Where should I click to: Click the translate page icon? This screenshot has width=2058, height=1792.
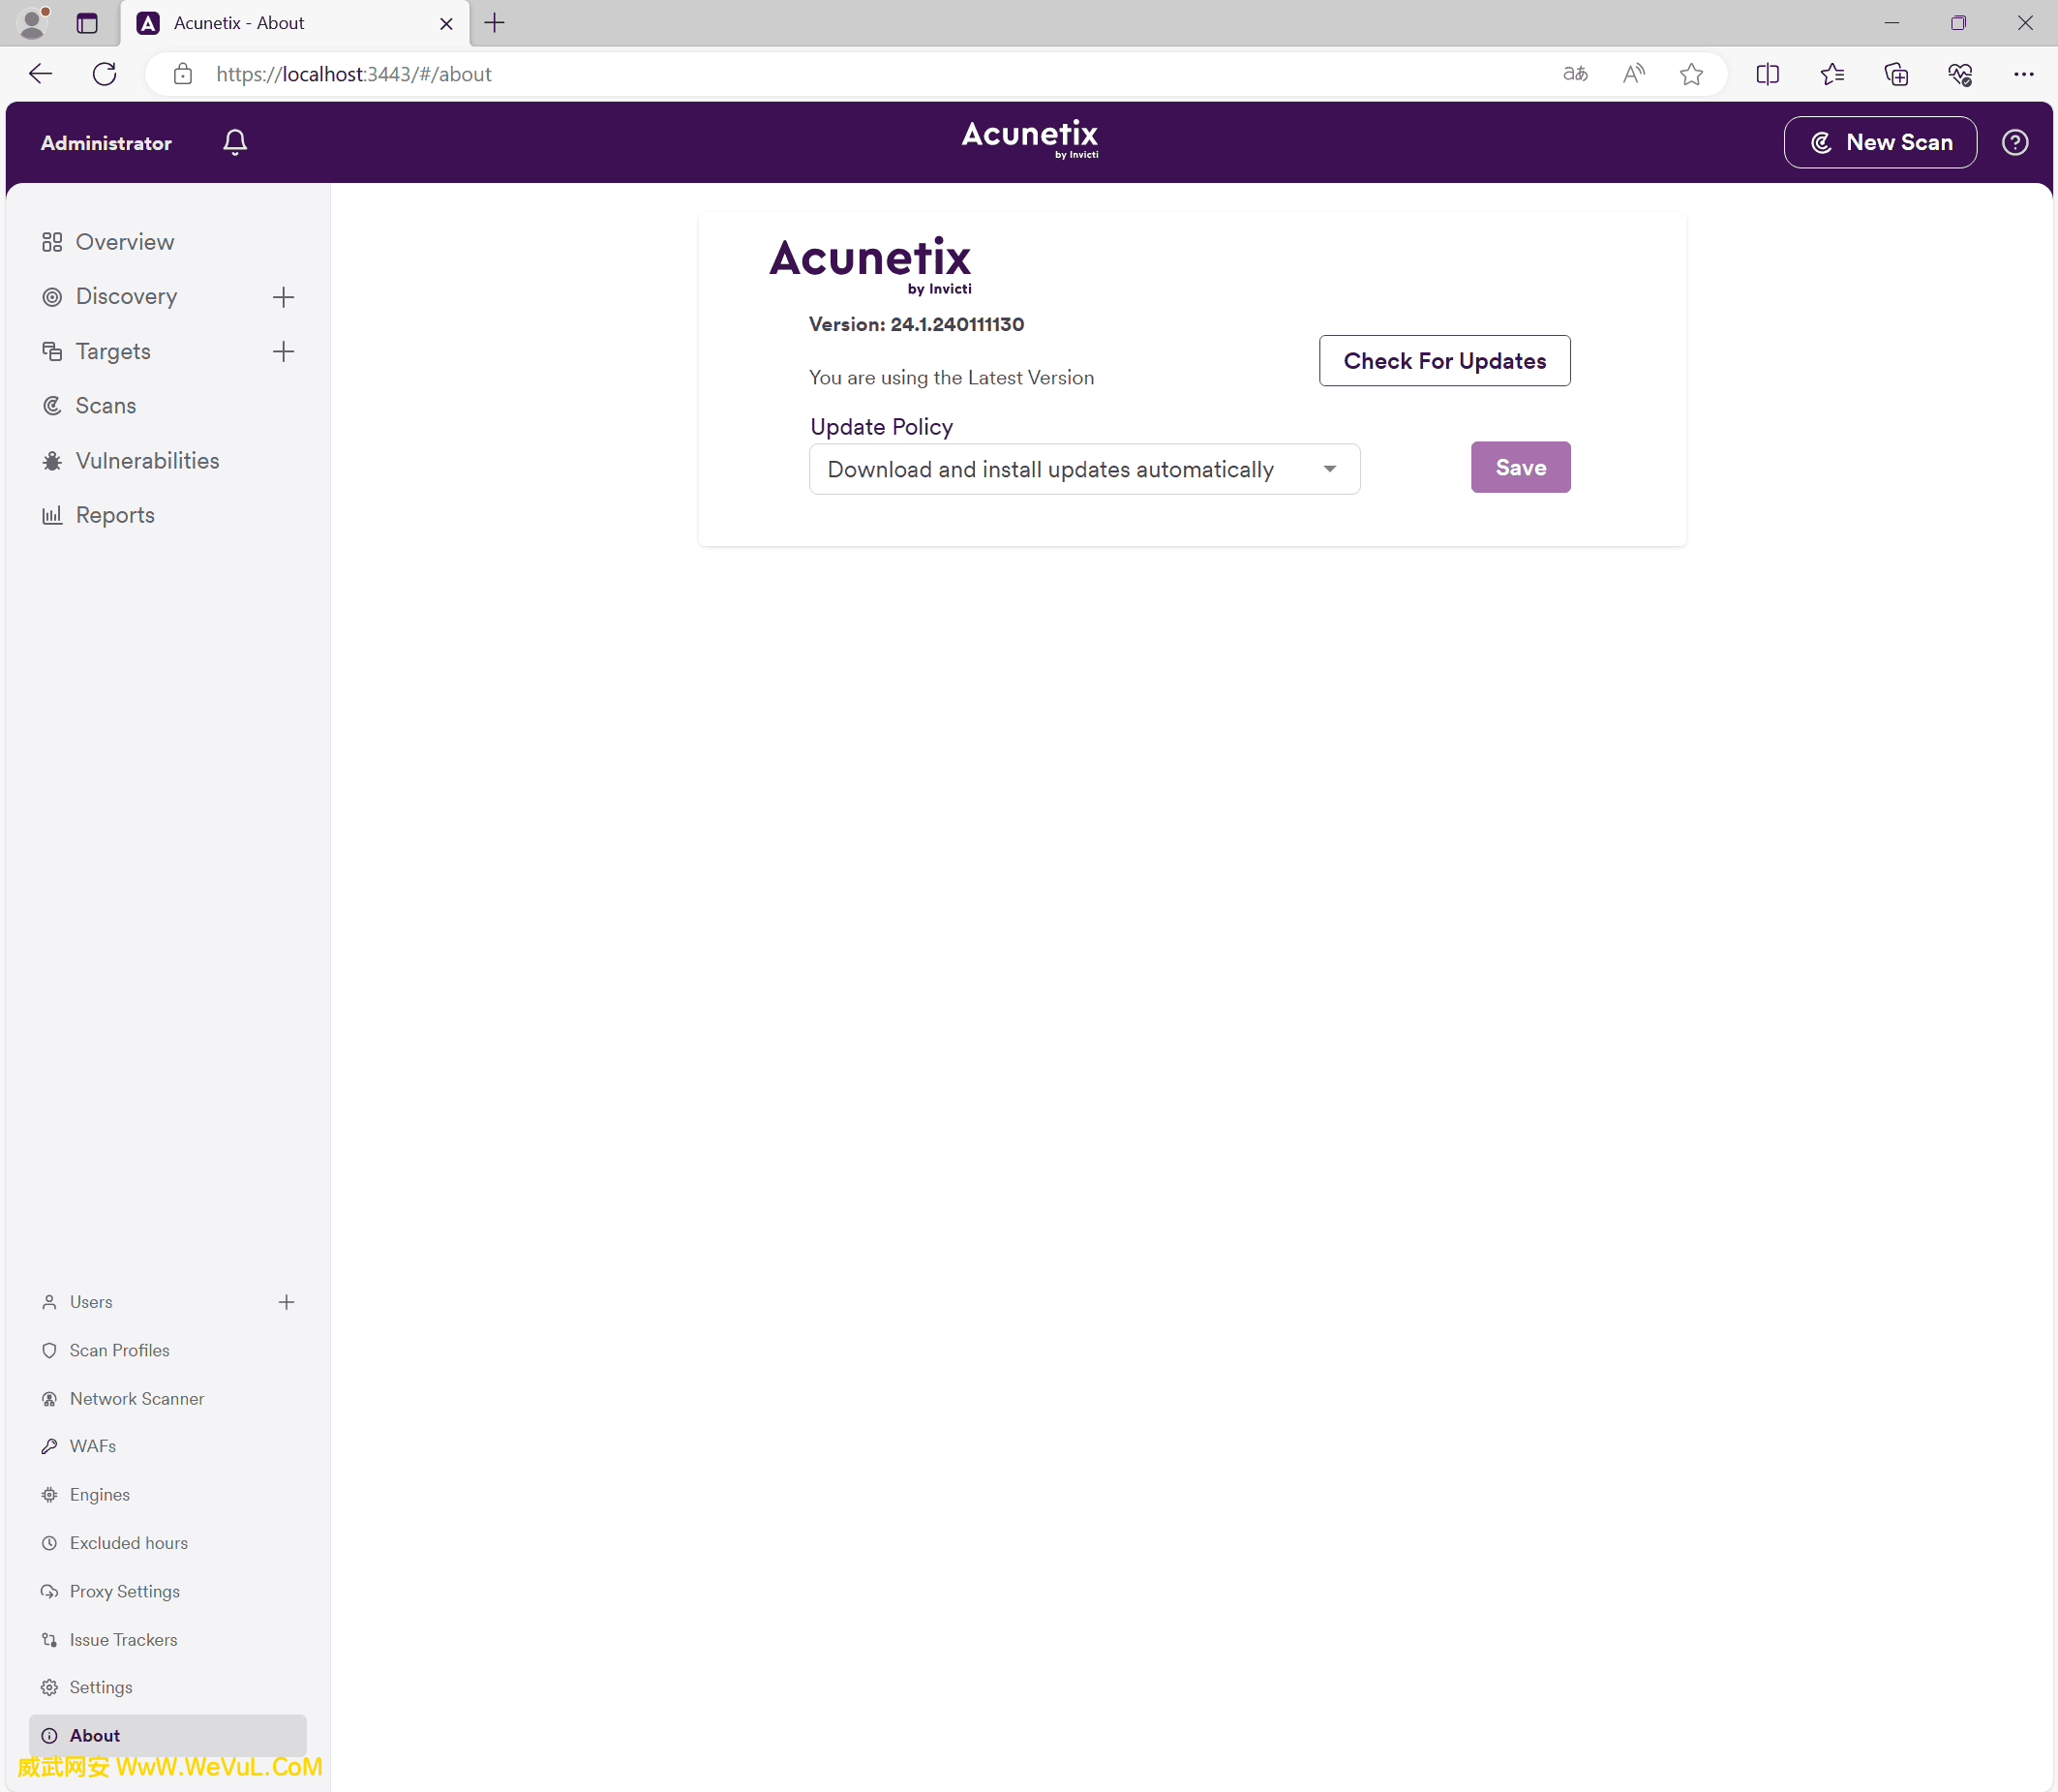1574,74
